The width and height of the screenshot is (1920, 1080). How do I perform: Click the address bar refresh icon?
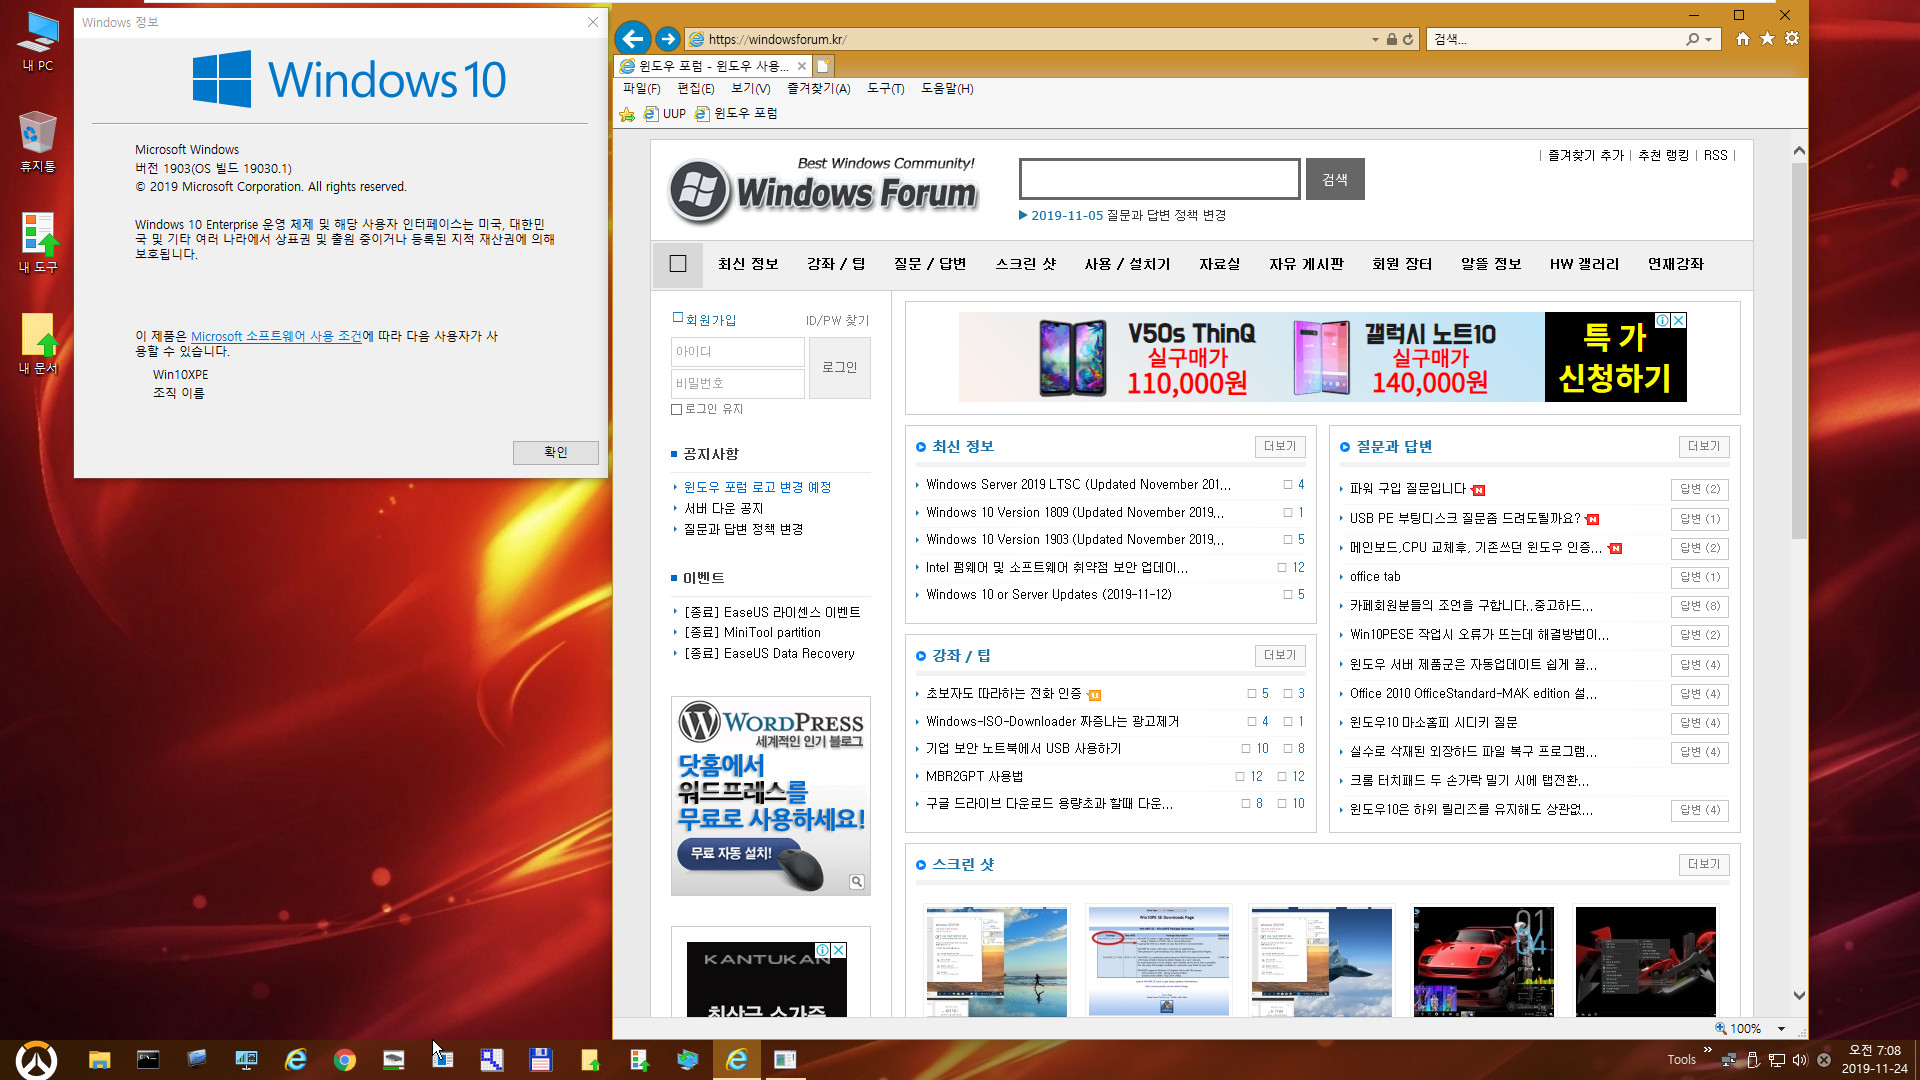[x=1408, y=39]
